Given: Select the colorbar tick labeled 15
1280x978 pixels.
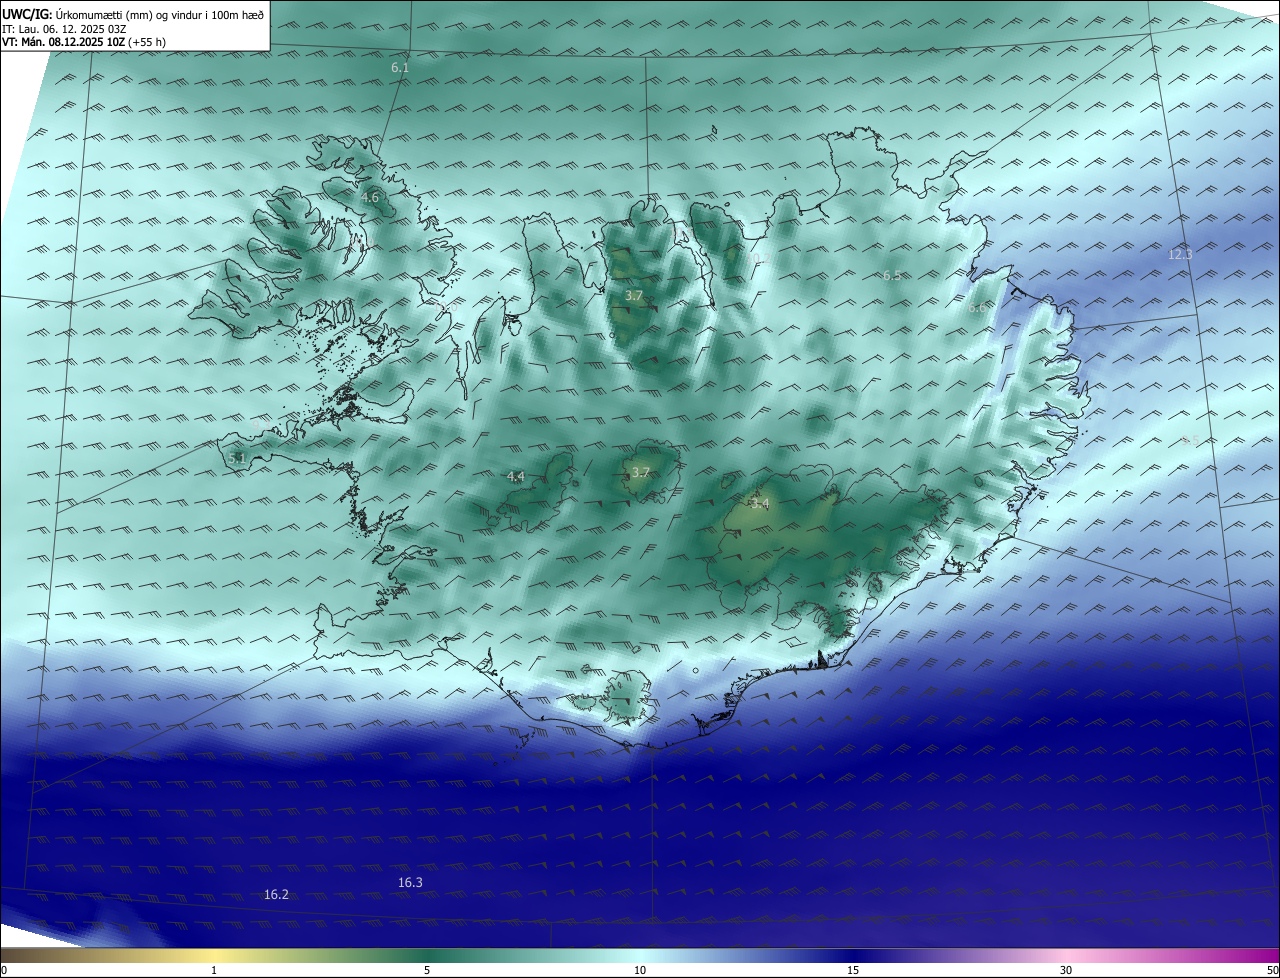Looking at the screenshot, I should pos(853,971).
